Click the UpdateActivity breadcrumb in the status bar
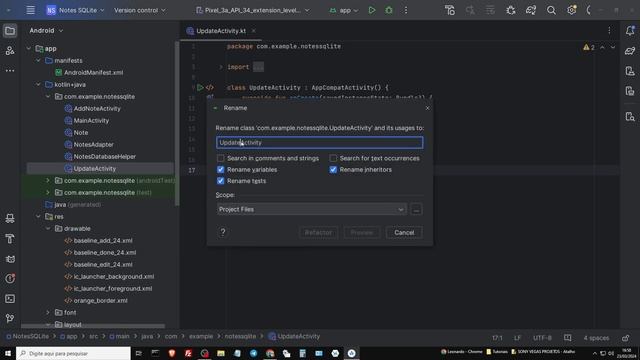This screenshot has width=640, height=360. (294, 337)
